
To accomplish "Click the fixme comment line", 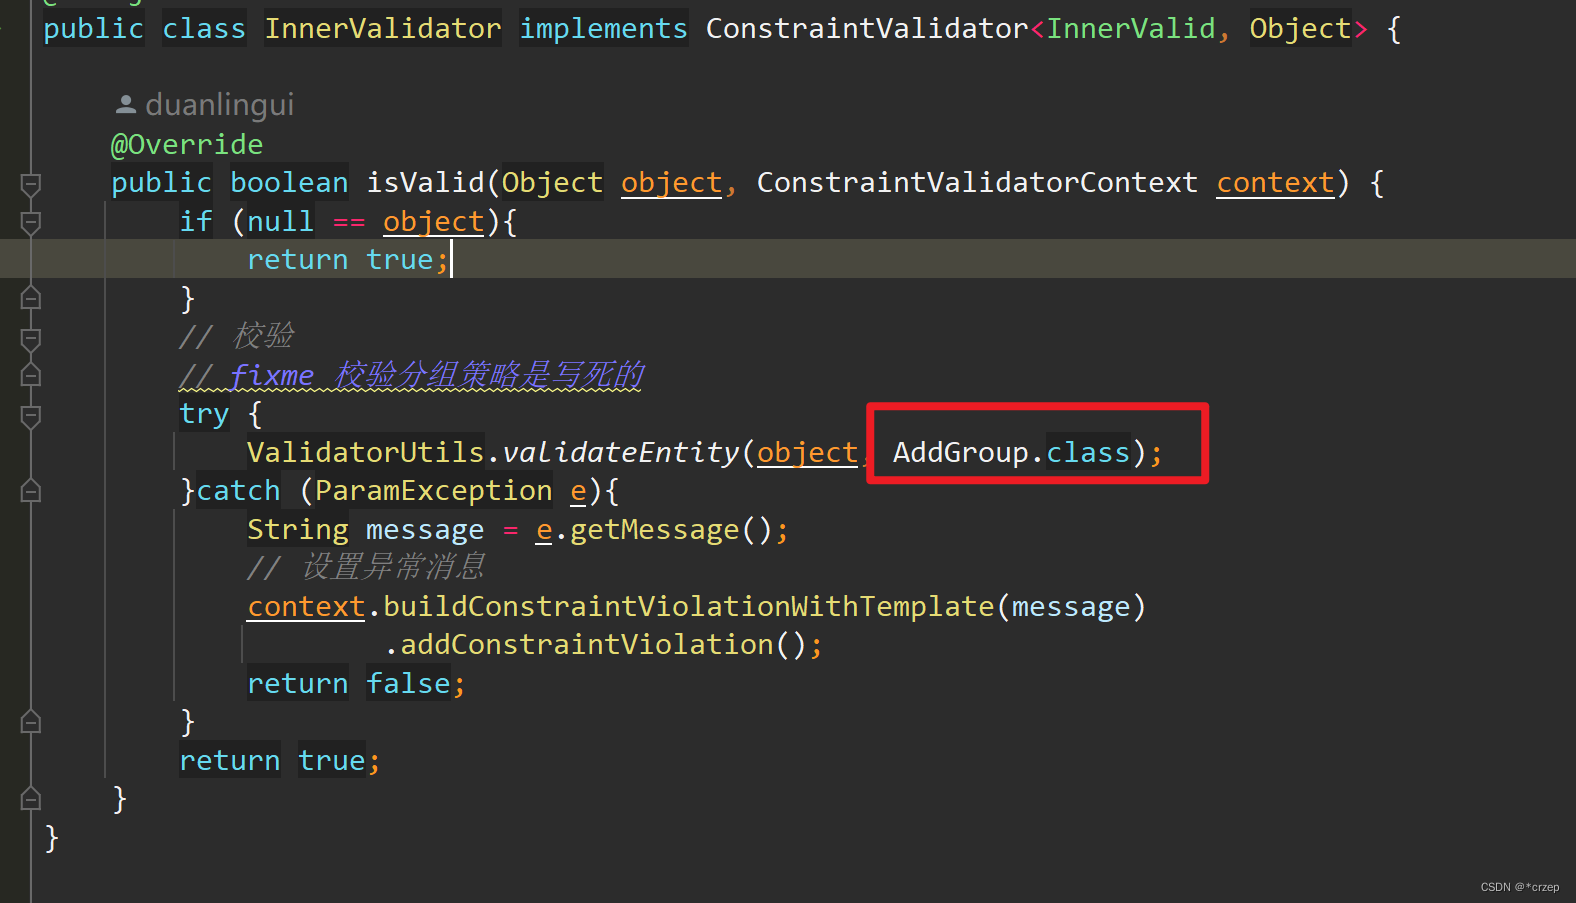I will point(411,376).
